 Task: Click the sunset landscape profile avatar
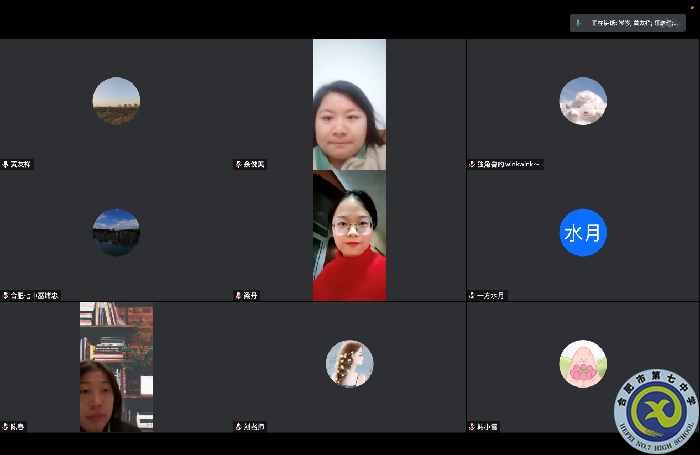click(x=116, y=101)
